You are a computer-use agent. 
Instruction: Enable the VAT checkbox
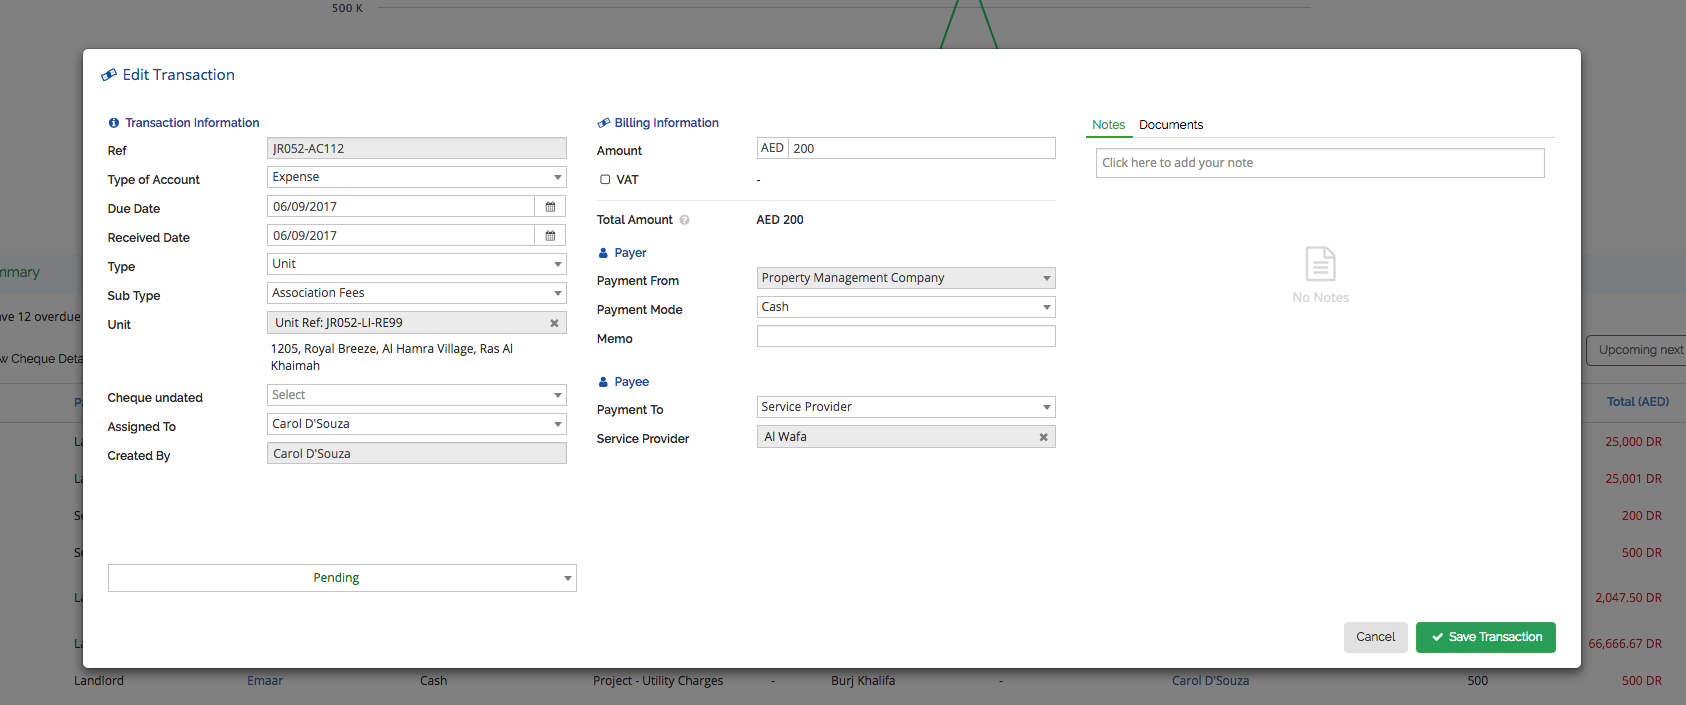(605, 180)
